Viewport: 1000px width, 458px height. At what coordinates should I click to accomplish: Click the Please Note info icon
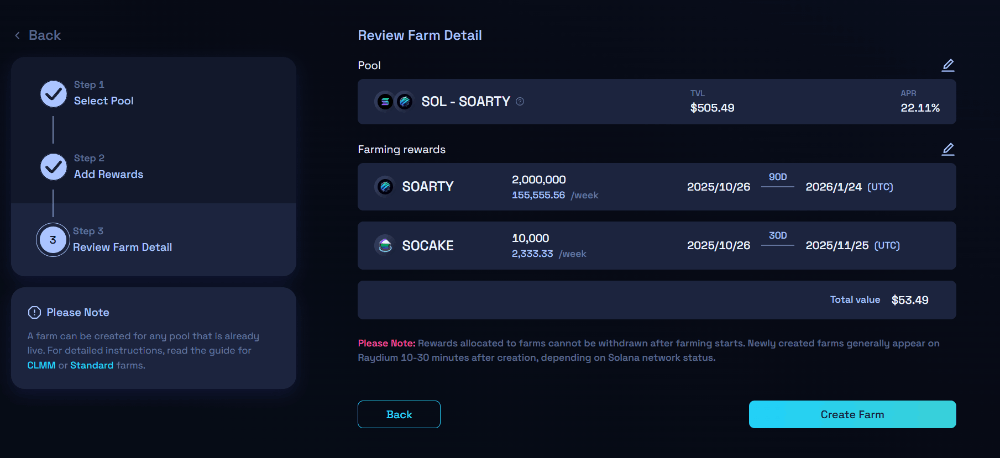point(34,312)
